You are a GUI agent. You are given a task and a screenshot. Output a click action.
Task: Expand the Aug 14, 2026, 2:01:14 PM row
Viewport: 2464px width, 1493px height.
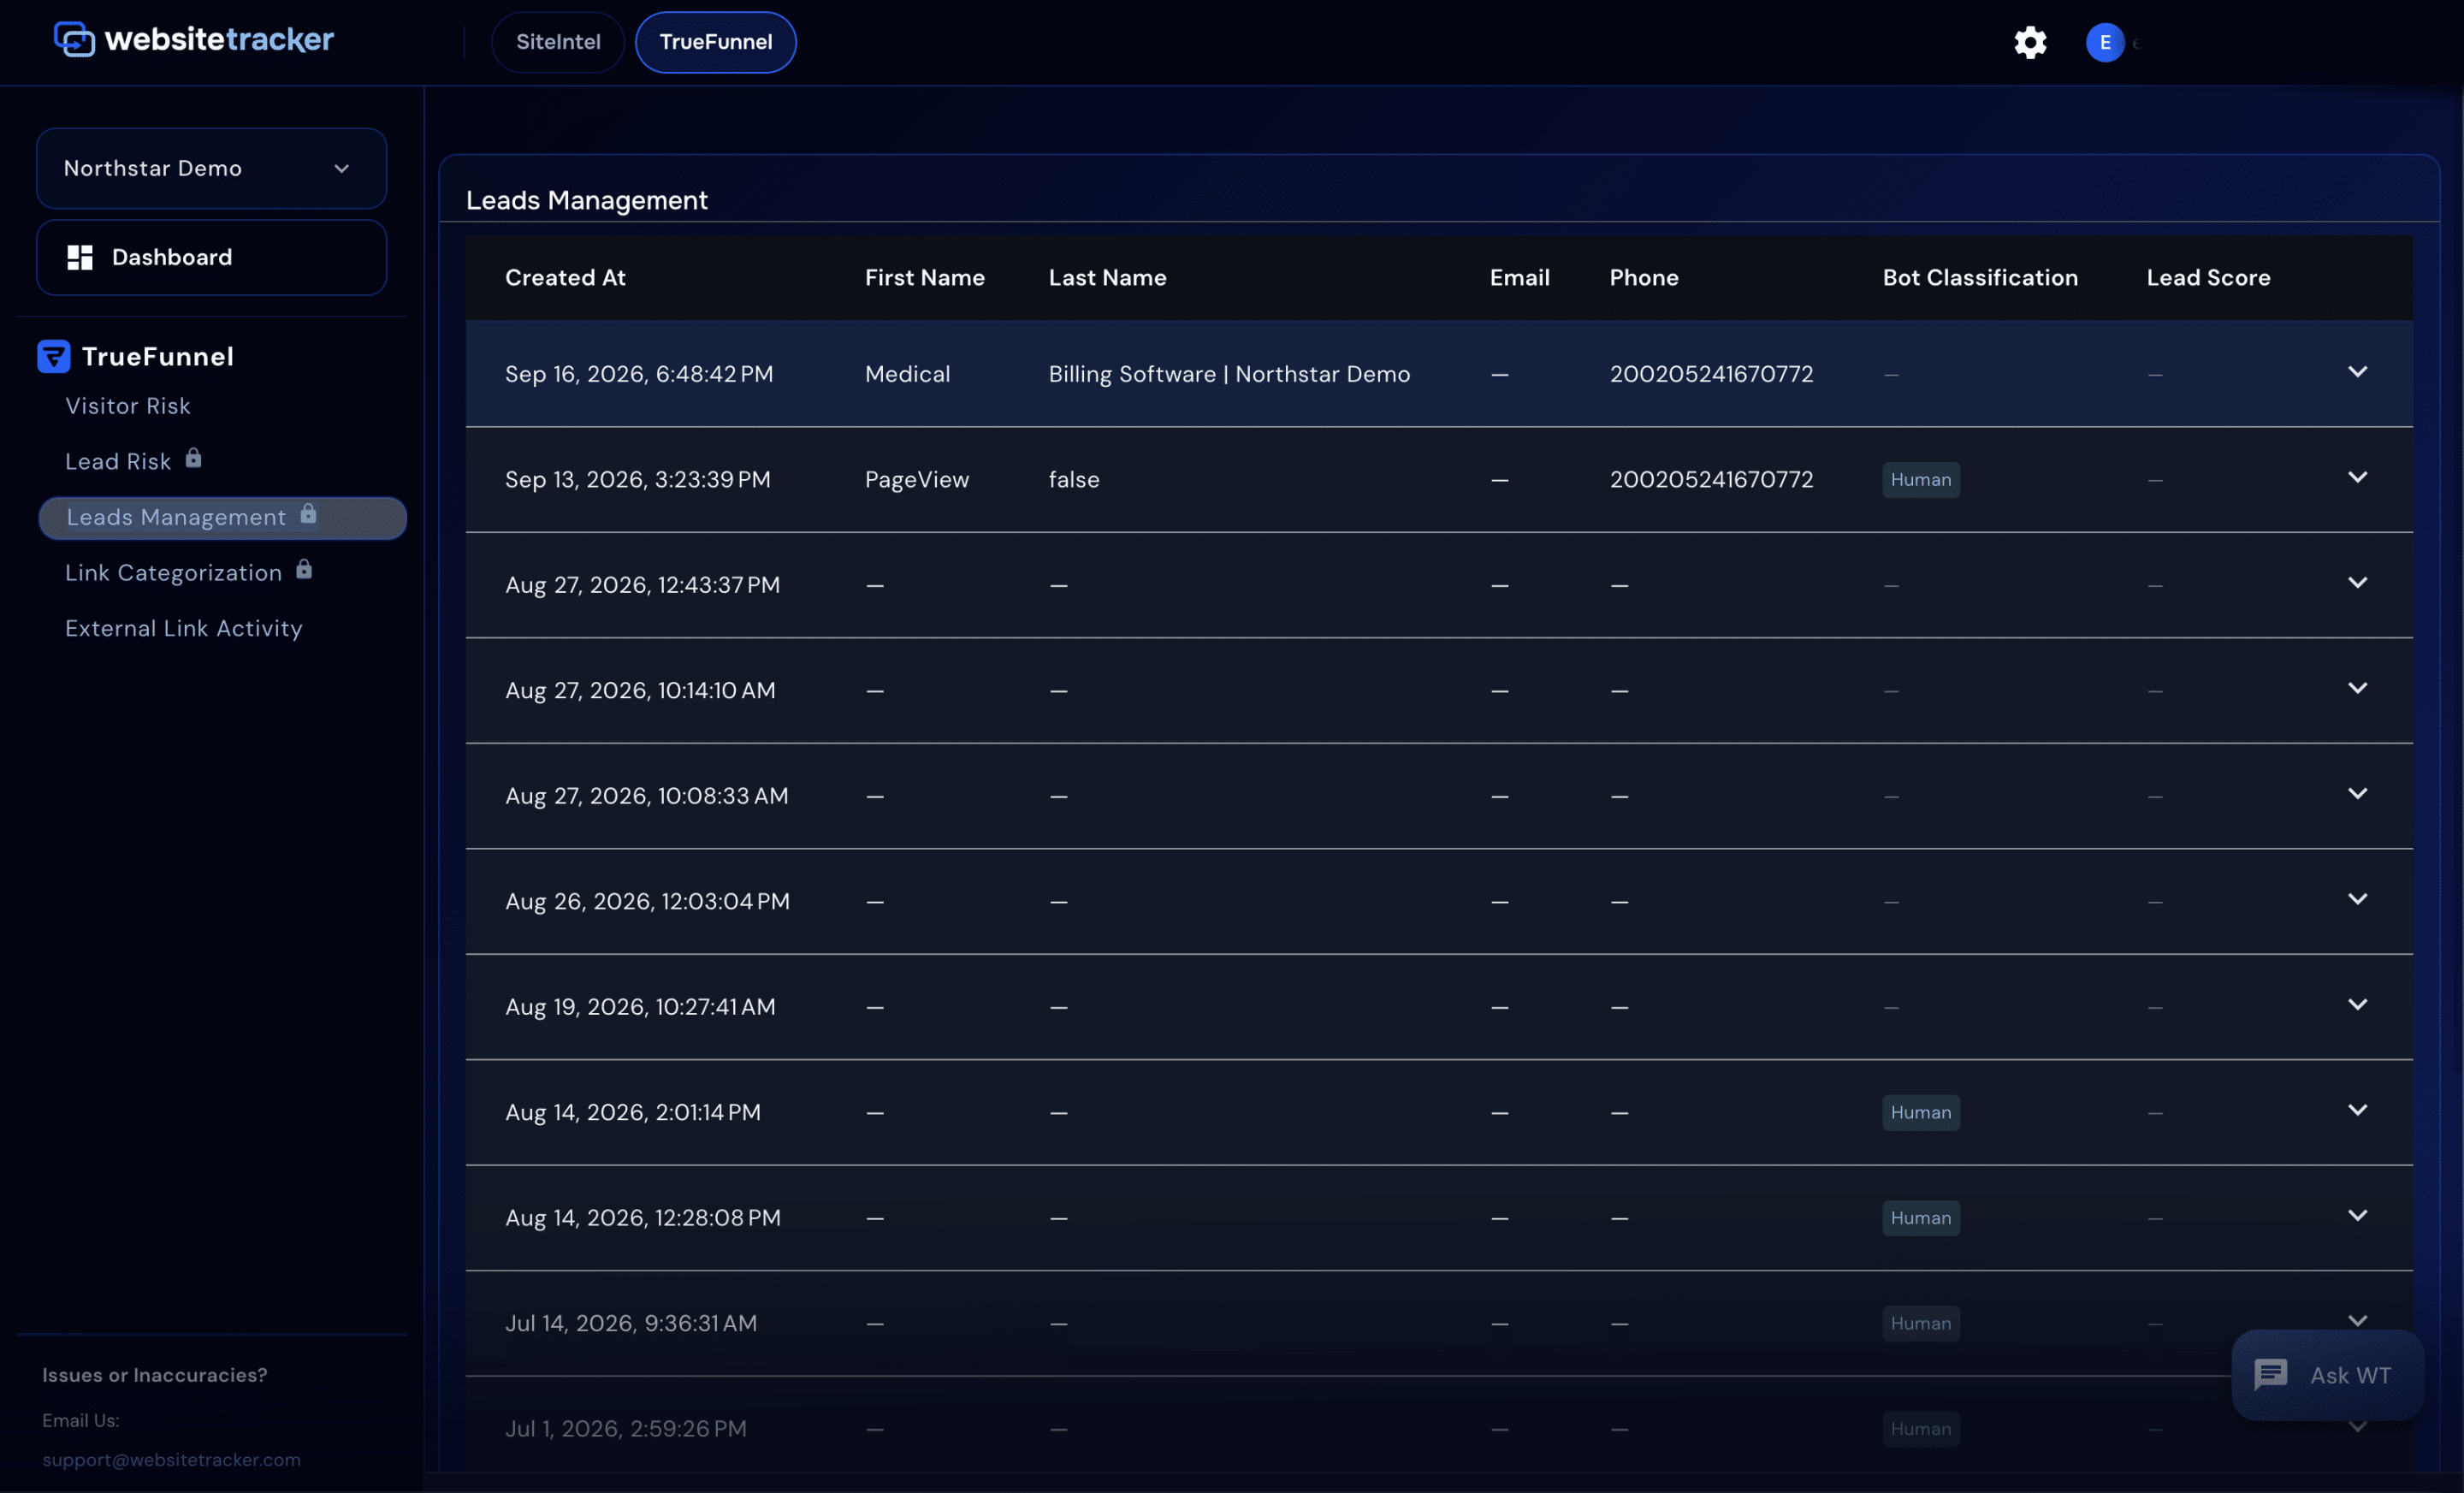pos(2357,1110)
